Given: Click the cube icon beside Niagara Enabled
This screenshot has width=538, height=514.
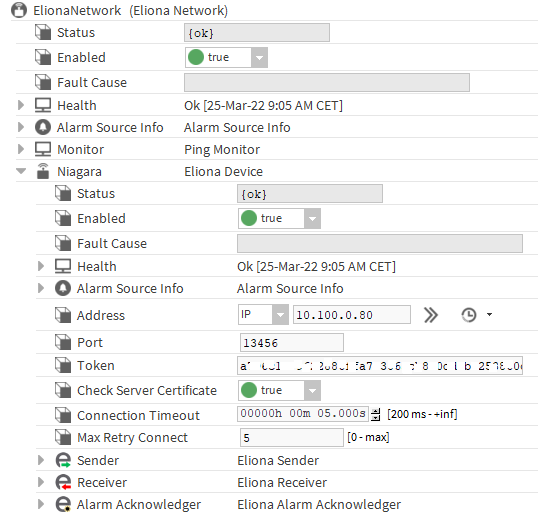Looking at the screenshot, I should pyautogui.click(x=63, y=218).
